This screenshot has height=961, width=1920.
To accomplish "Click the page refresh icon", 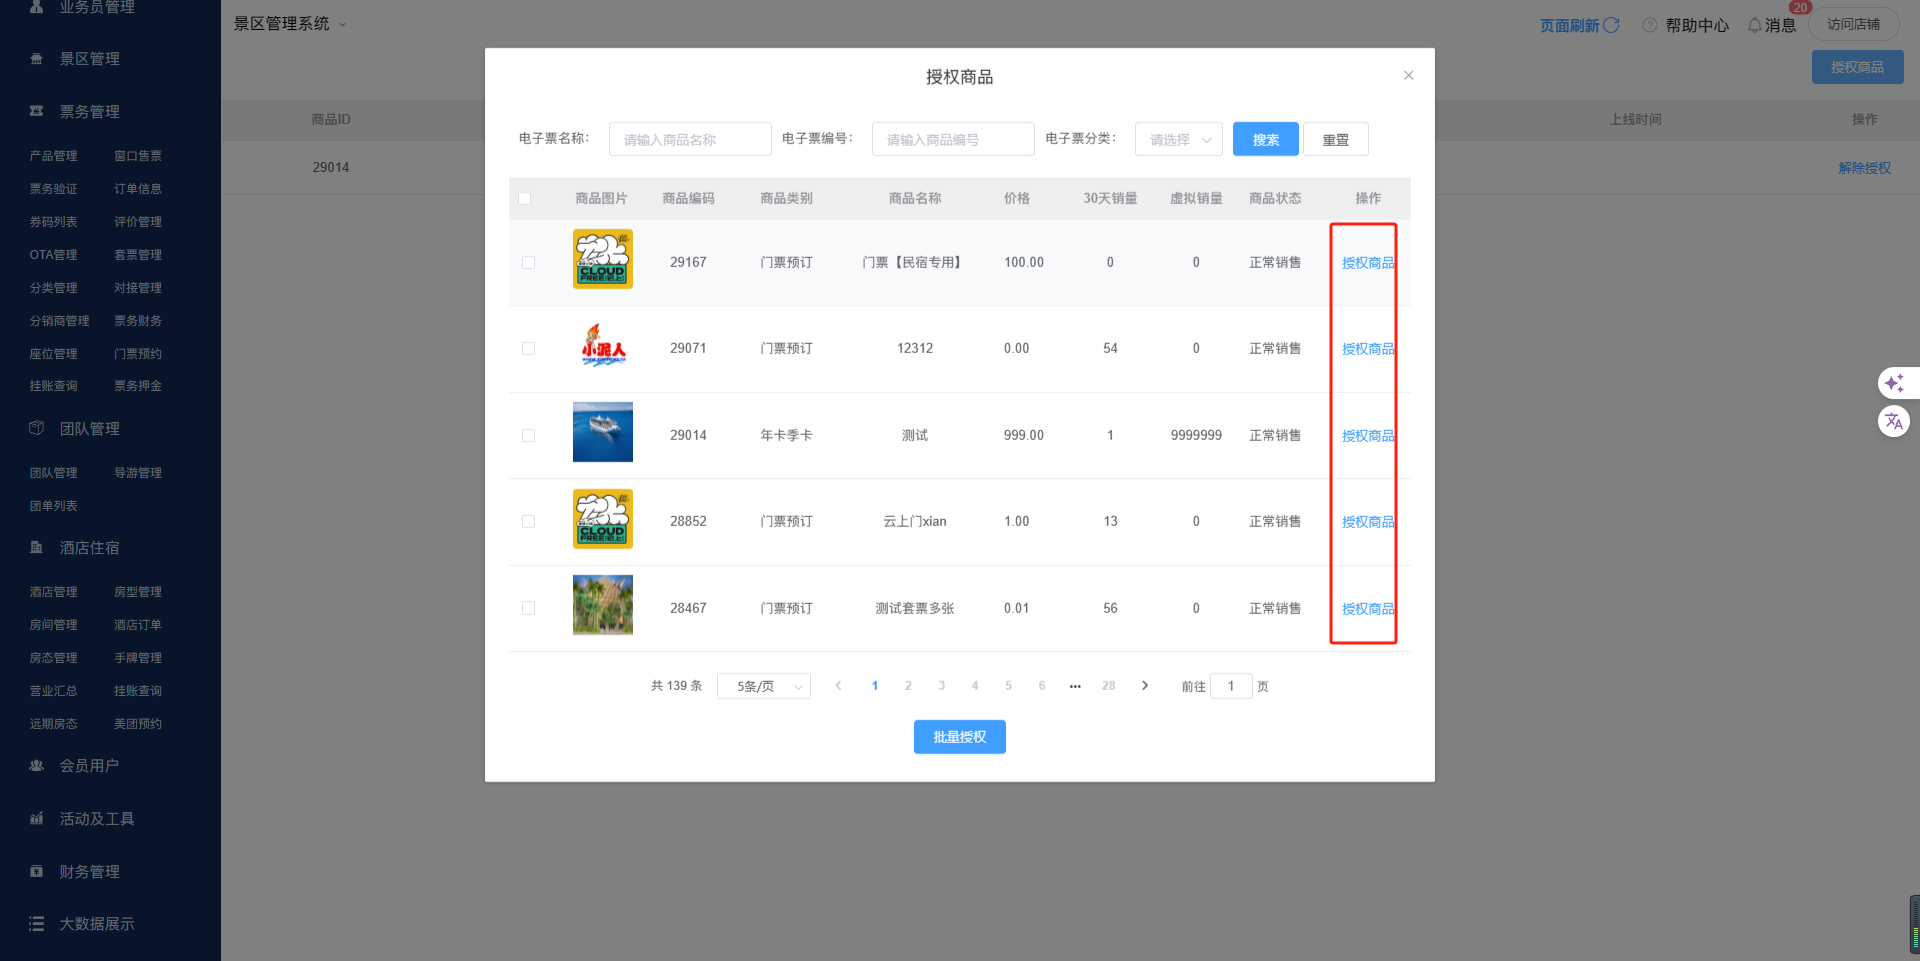I will pos(1611,25).
